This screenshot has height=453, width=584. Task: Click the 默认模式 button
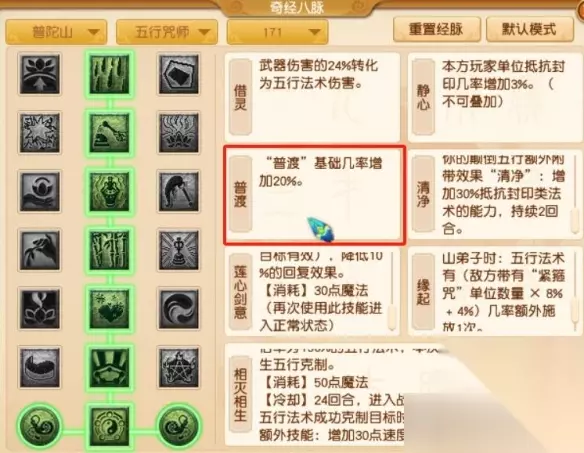tap(530, 29)
